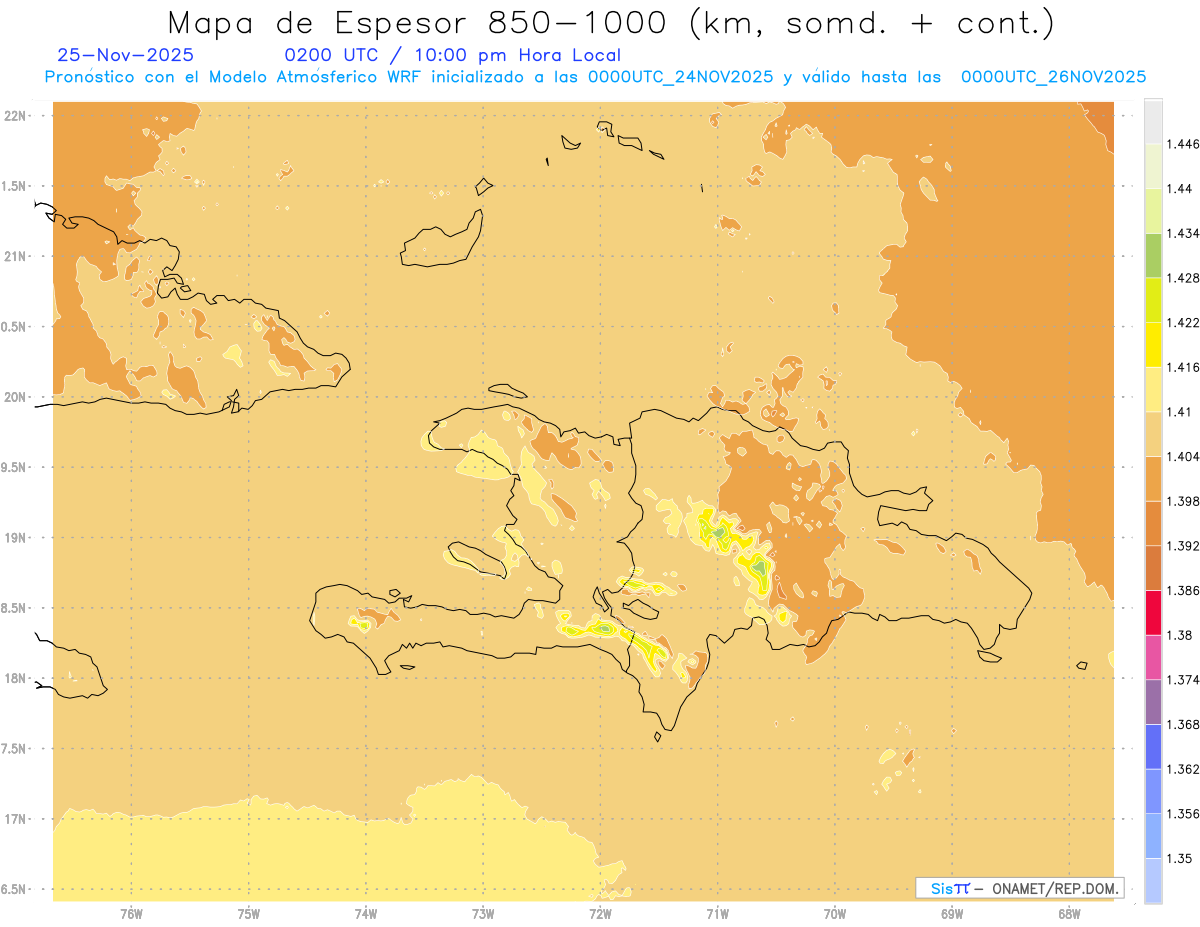Click the legend value 1.35
Screen dimensions: 1200x927
[1180, 858]
